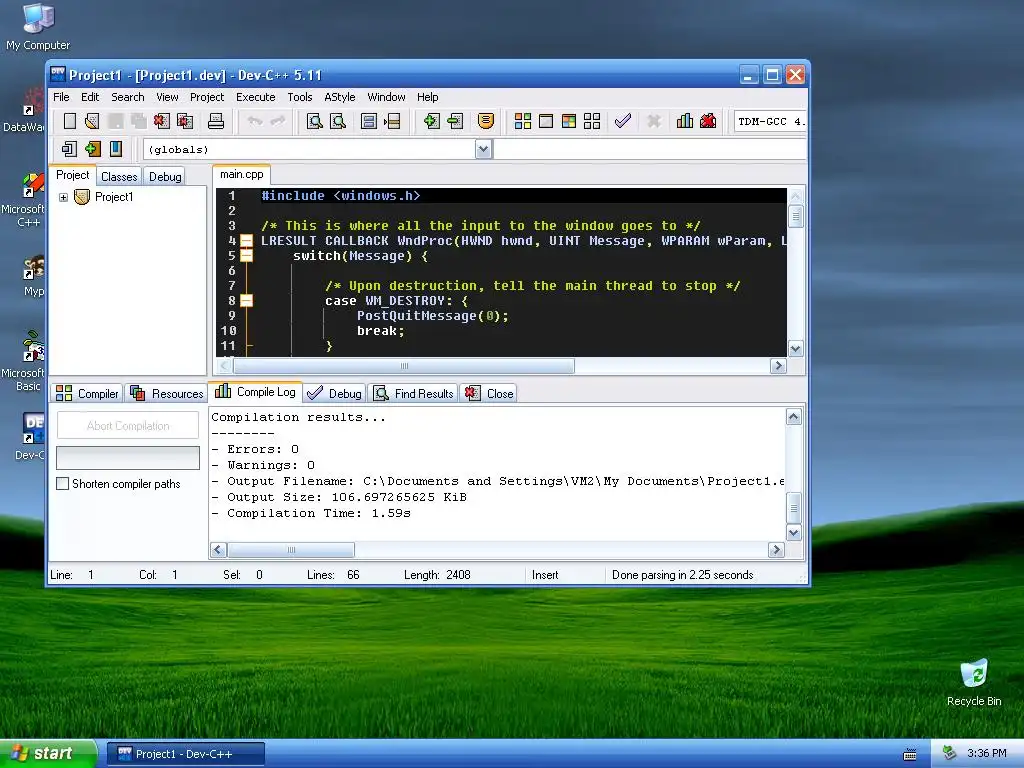Click the compile log scroll-up arrow
Screen dimensions: 1024x768
coord(793,417)
